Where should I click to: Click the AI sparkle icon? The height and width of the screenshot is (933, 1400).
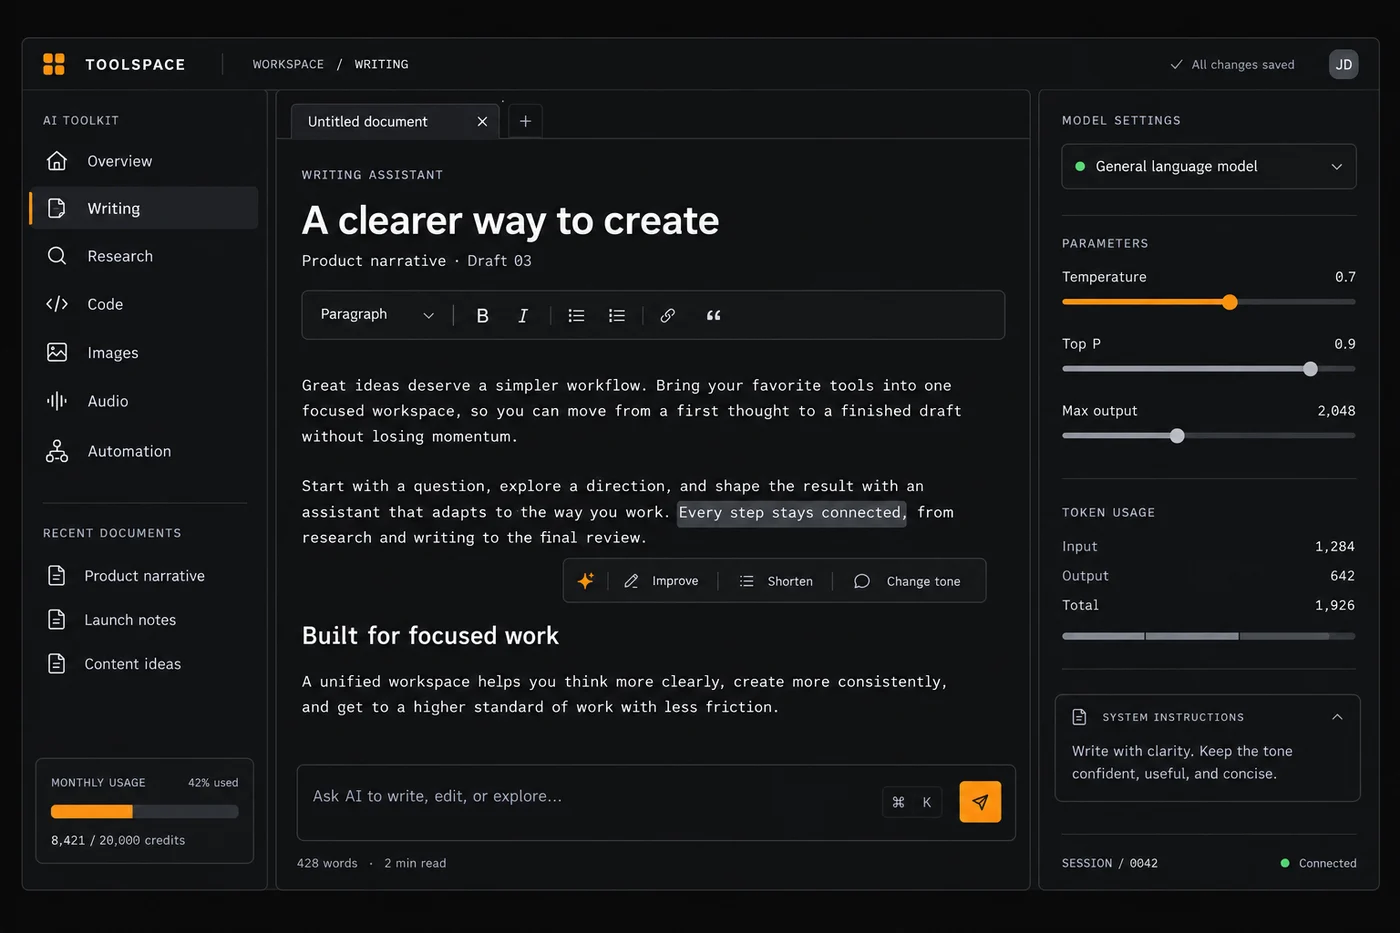click(x=586, y=580)
